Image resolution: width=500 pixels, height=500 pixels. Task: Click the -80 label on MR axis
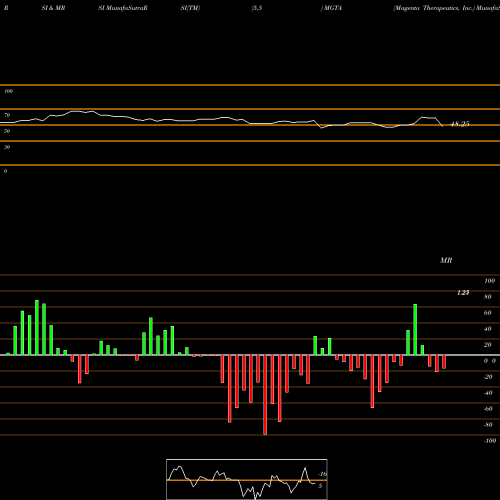tap(488, 425)
